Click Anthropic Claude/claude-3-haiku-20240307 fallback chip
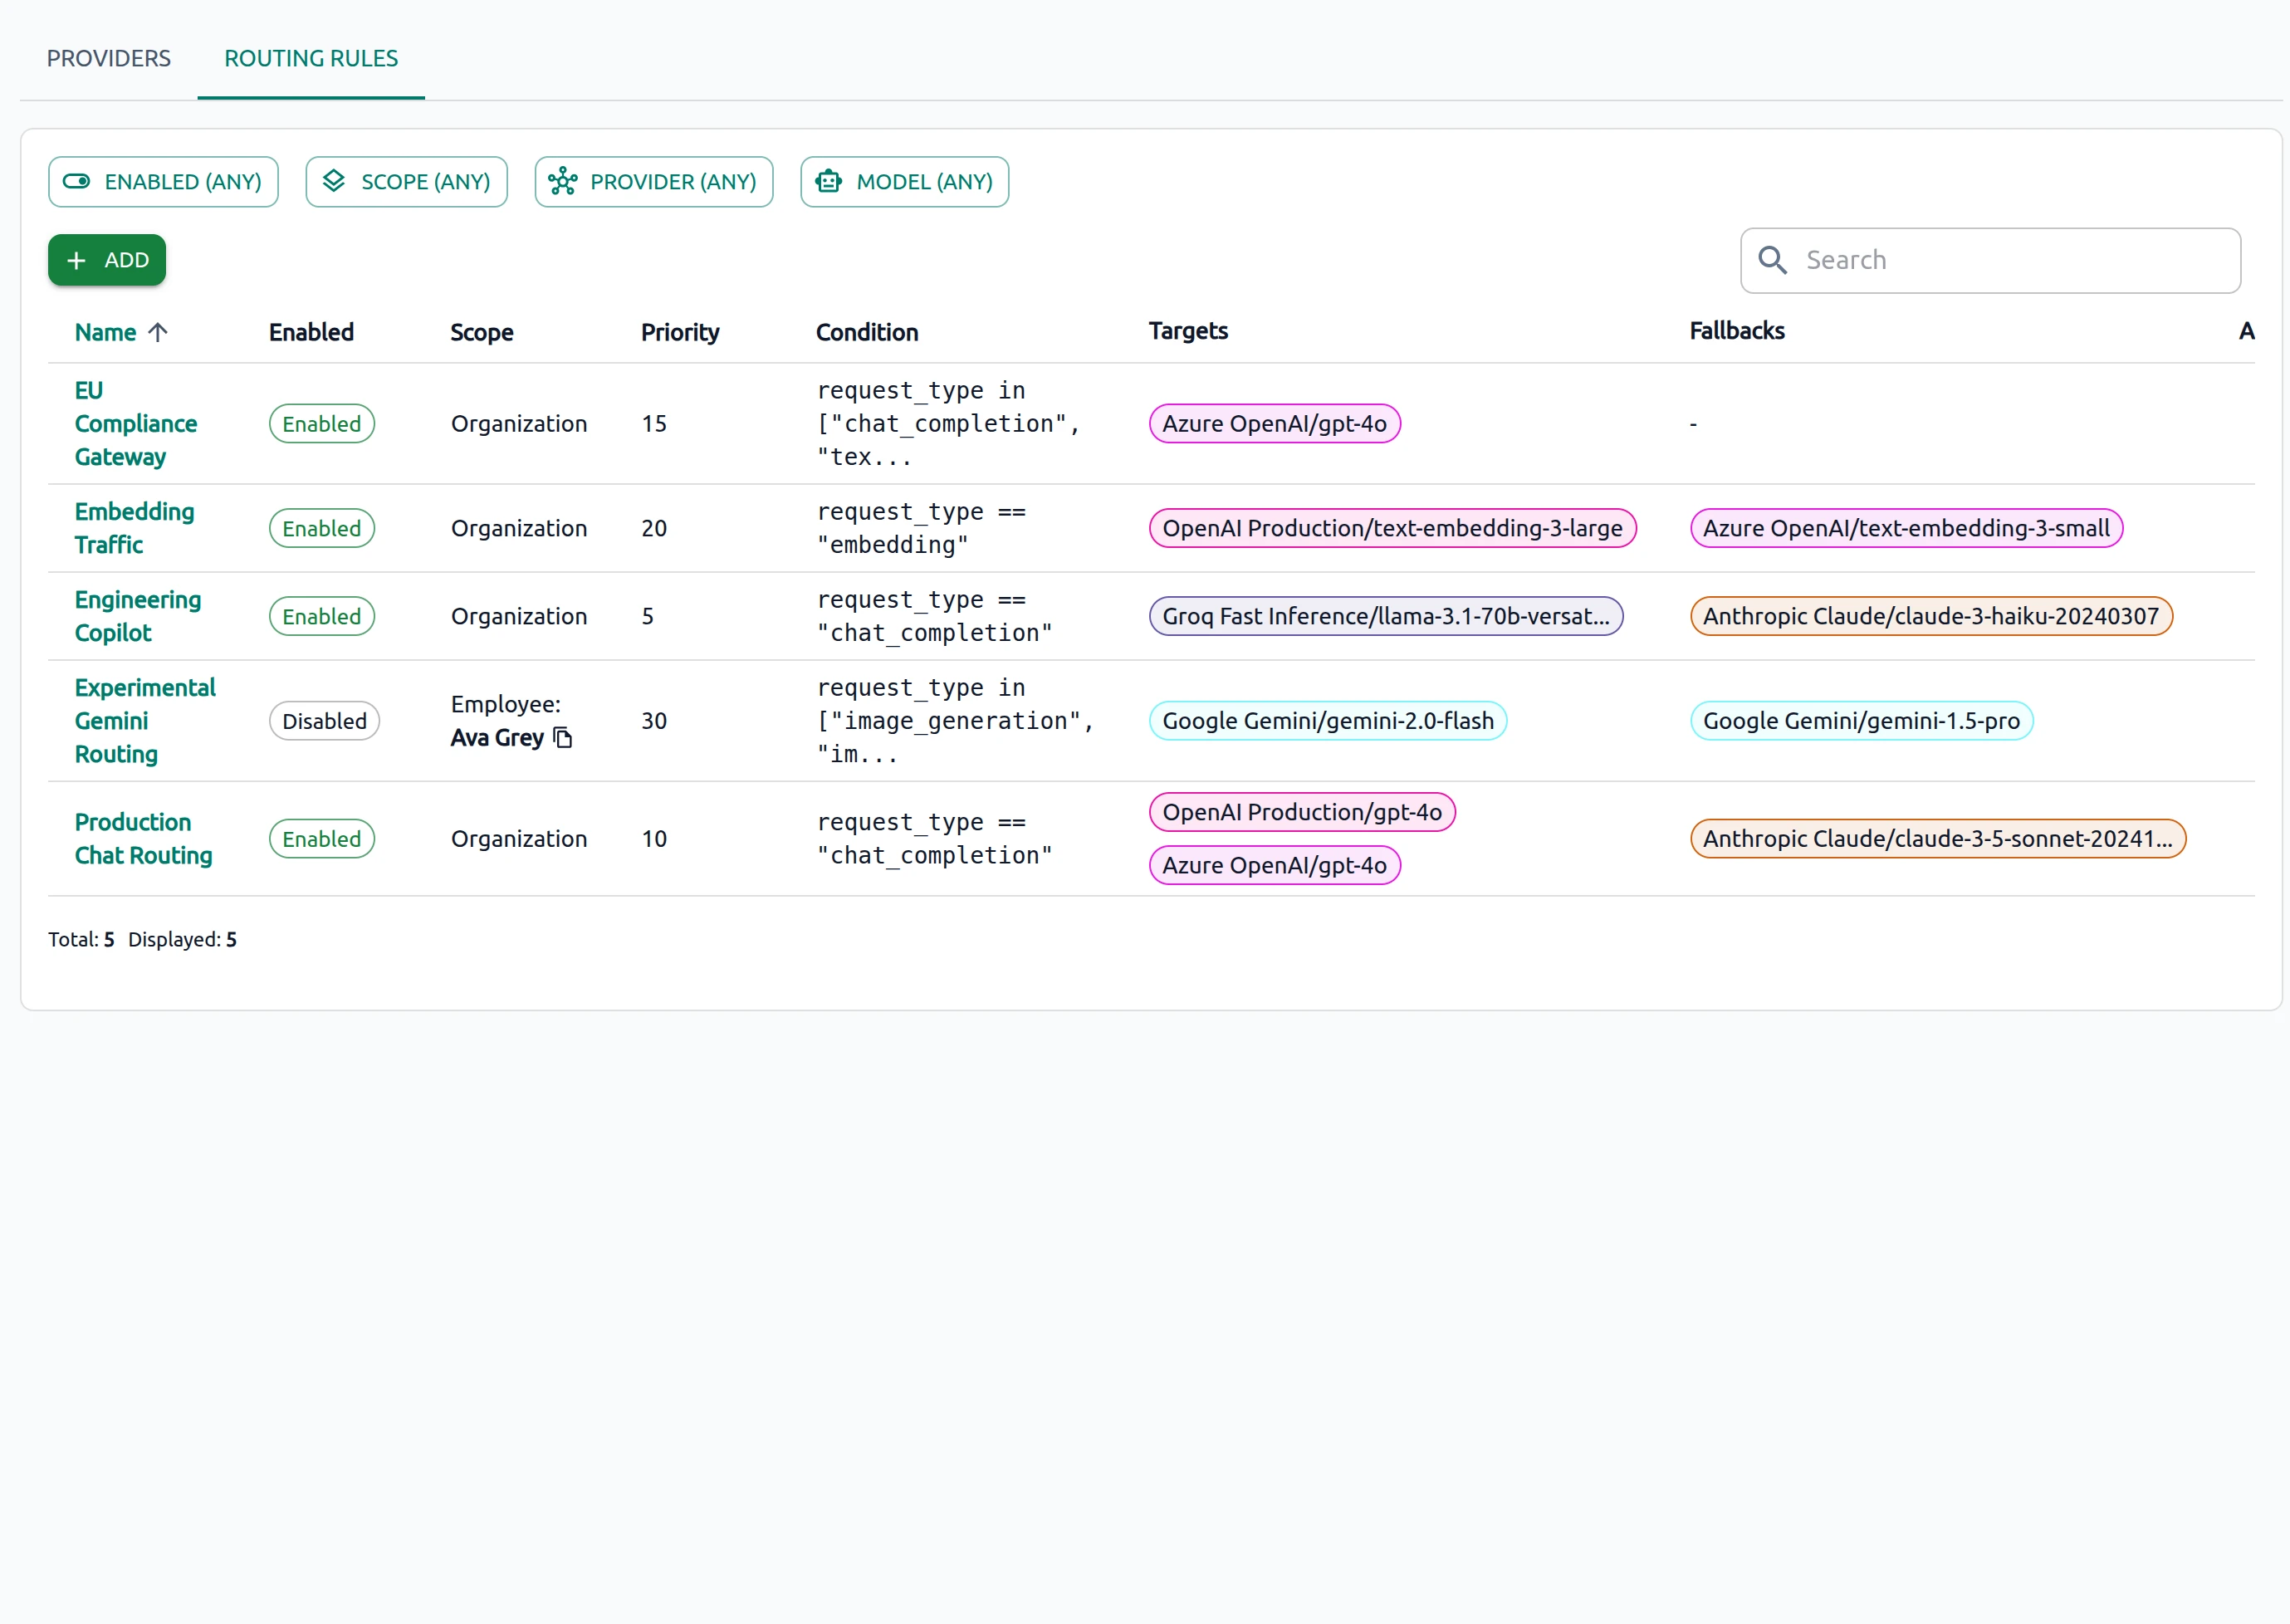 click(x=1931, y=616)
